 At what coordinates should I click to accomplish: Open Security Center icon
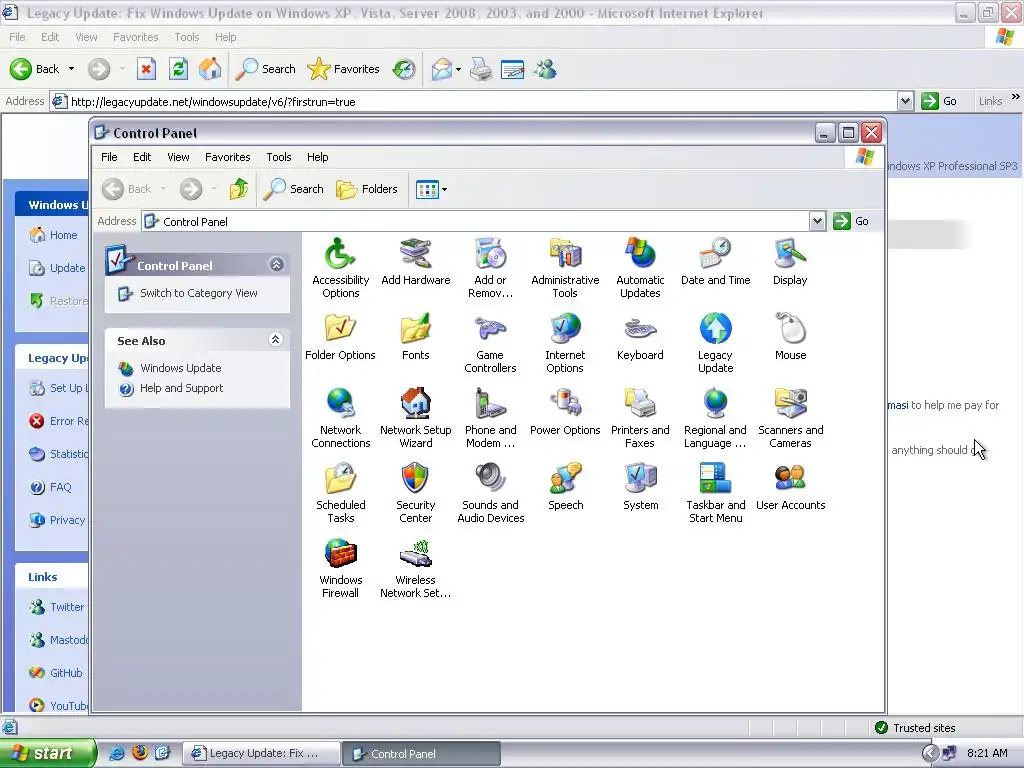point(415,493)
